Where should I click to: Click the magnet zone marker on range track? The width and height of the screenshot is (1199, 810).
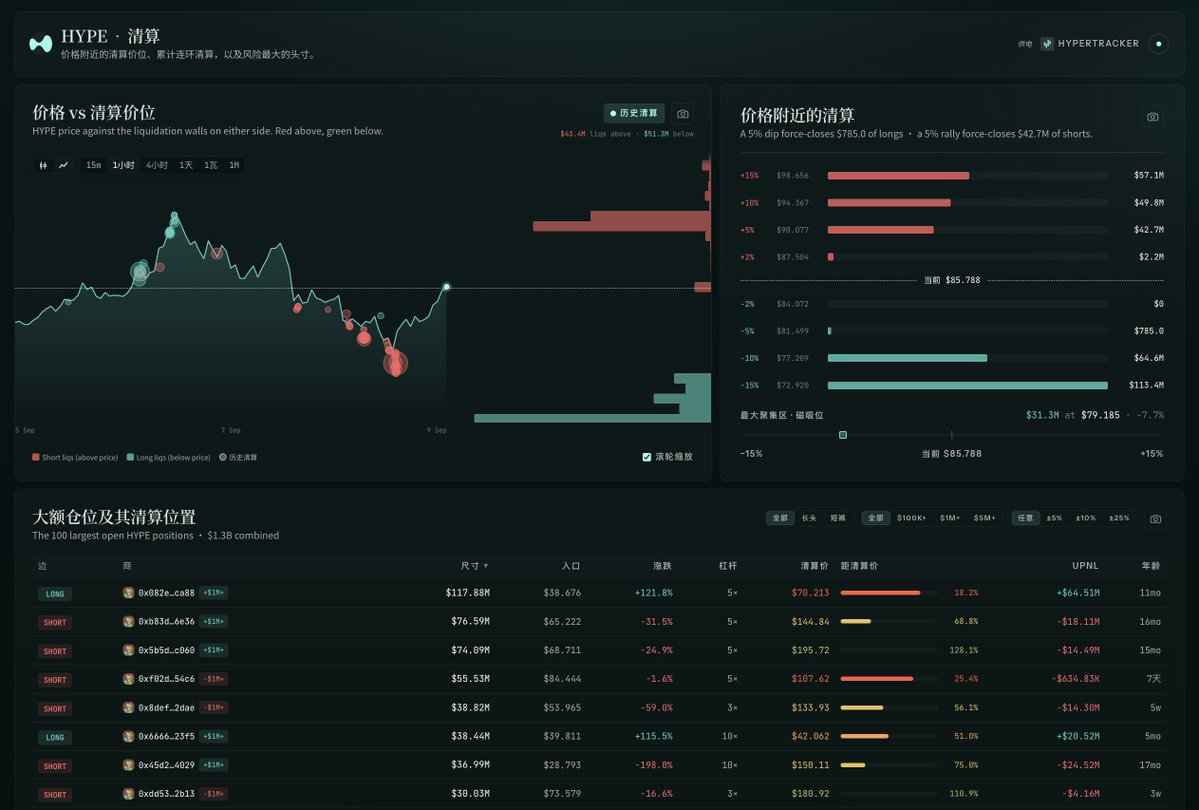pyautogui.click(x=843, y=435)
